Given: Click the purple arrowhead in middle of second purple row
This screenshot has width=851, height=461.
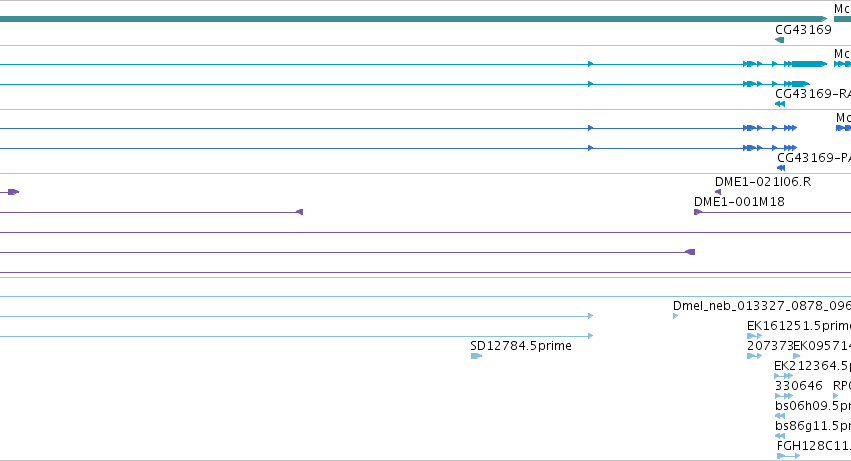Looking at the screenshot, I should tap(299, 212).
